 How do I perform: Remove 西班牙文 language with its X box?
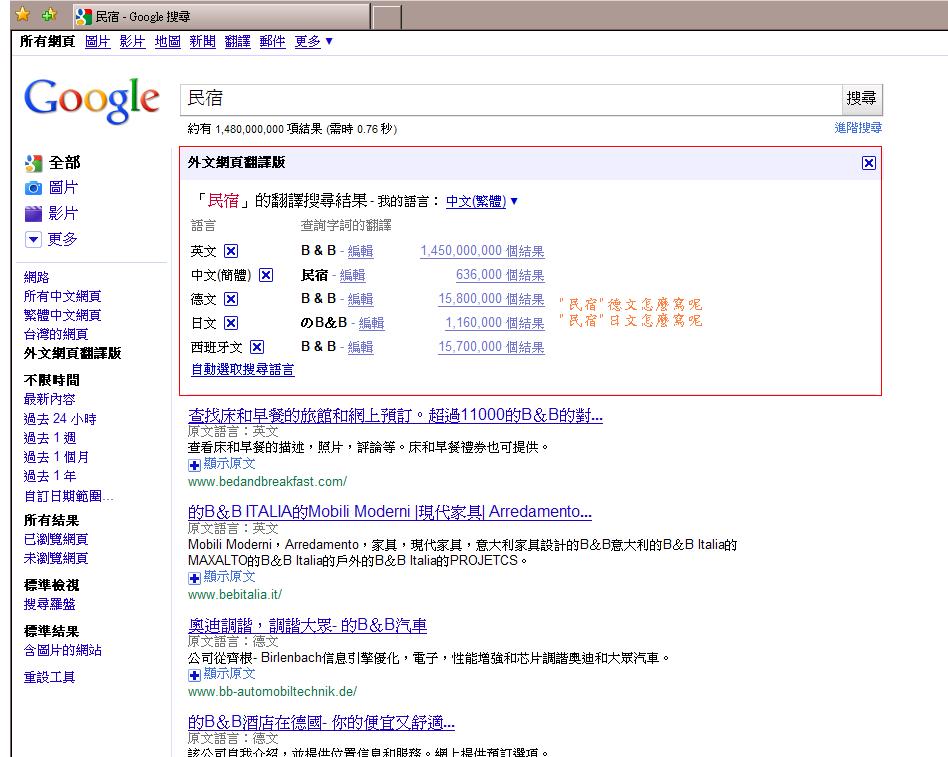(x=257, y=347)
